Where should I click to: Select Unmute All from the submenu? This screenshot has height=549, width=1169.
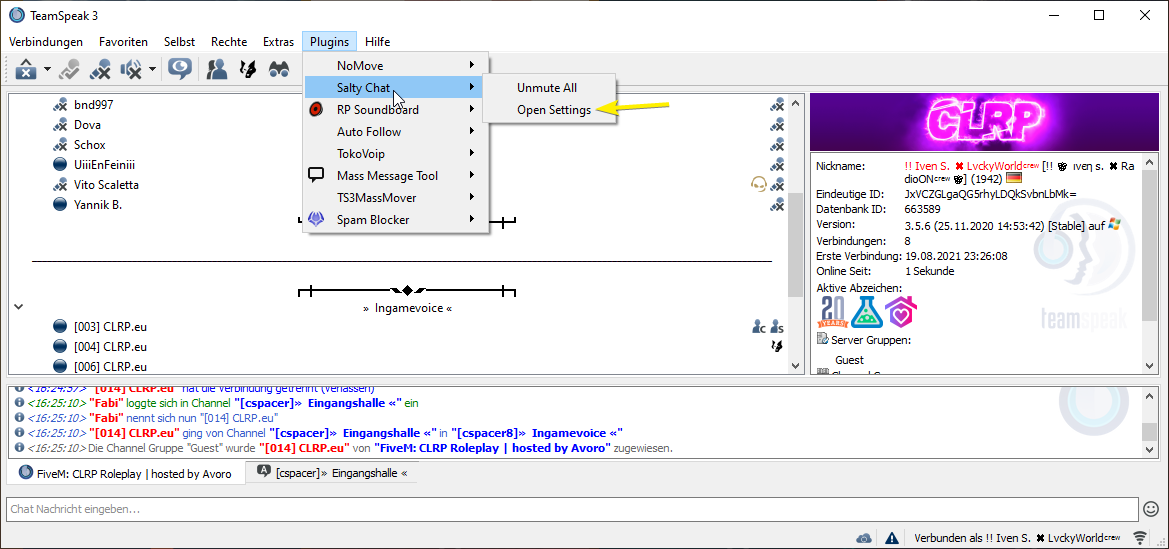[x=546, y=88]
